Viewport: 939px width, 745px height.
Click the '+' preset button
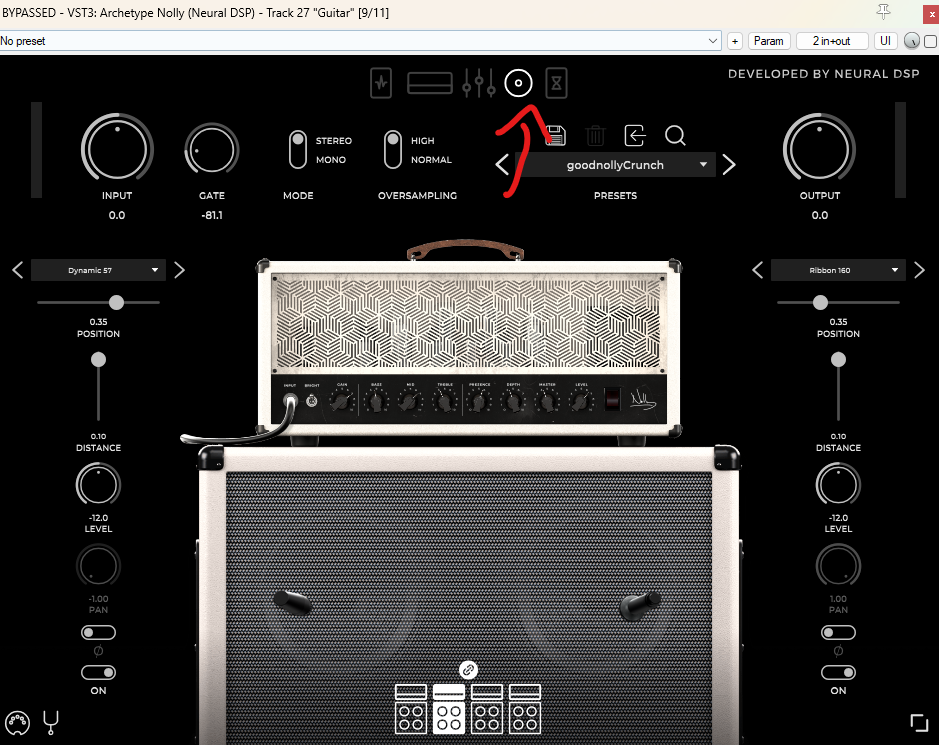735,41
